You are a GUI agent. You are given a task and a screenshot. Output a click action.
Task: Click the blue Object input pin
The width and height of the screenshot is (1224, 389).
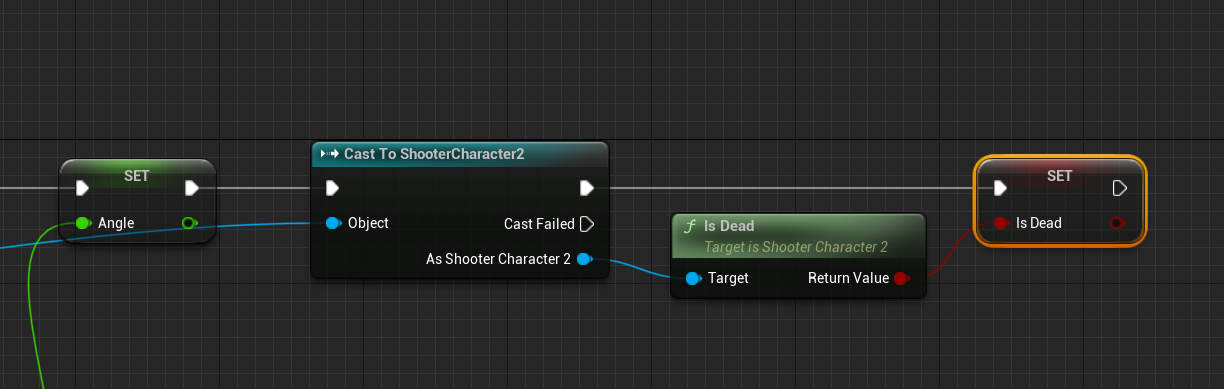click(x=334, y=223)
